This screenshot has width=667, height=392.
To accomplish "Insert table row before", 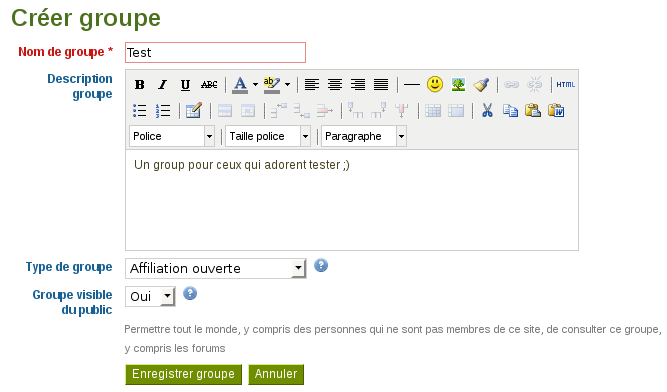I will (x=279, y=111).
